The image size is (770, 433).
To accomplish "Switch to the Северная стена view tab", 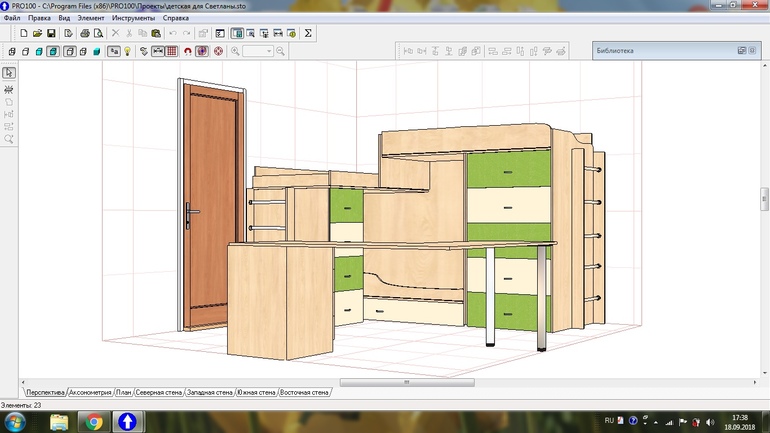I will pos(158,393).
